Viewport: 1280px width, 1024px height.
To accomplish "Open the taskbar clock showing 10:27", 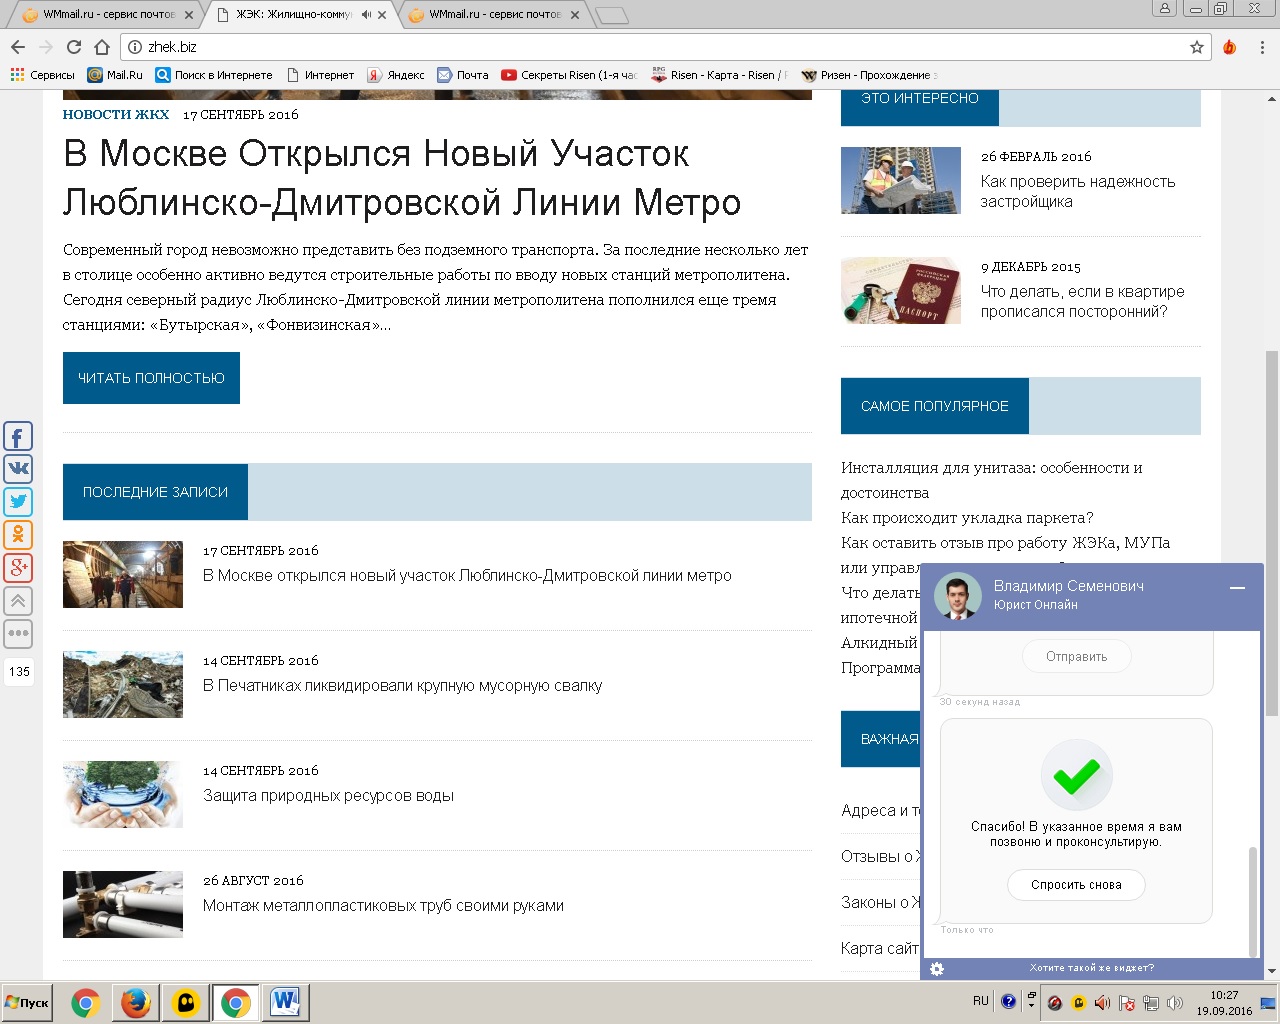I will [1225, 1003].
